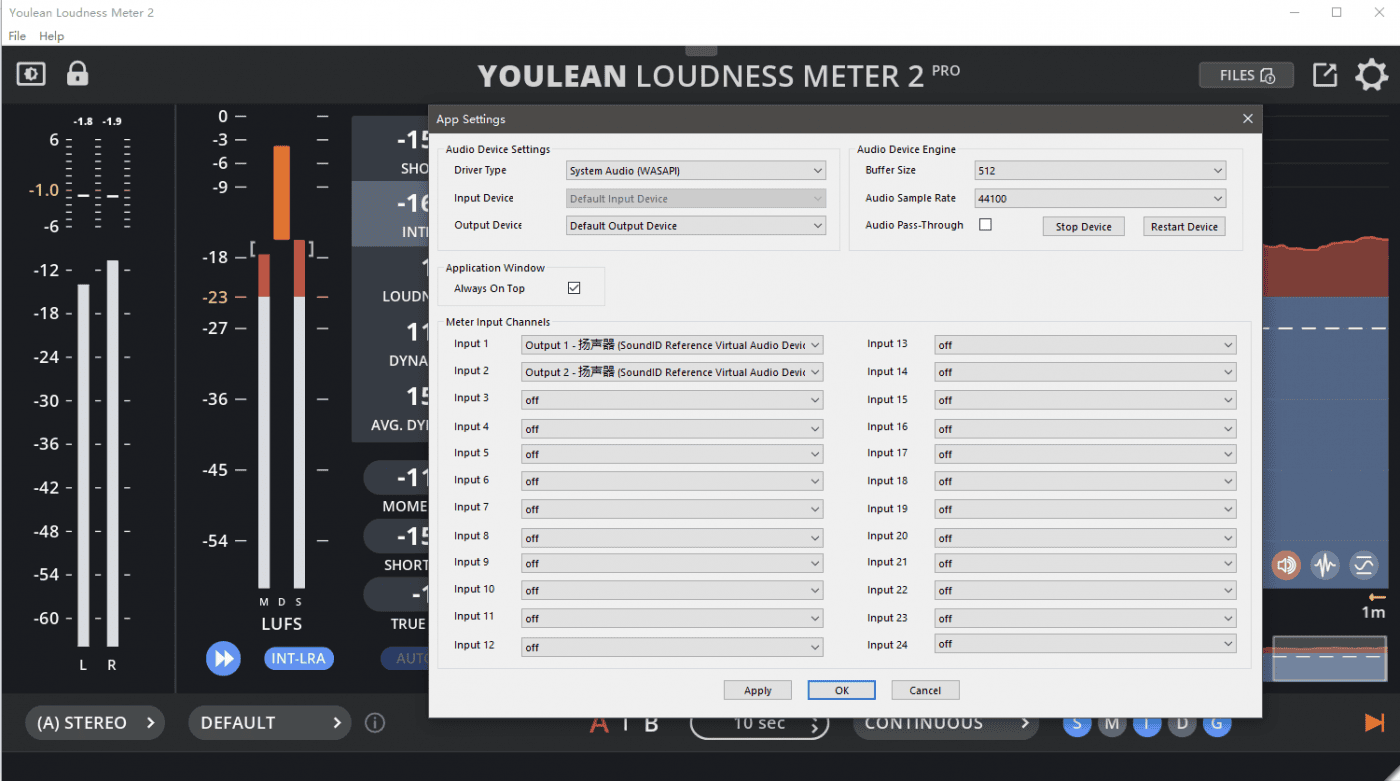Image resolution: width=1400 pixels, height=781 pixels.
Task: Click the momentary M loudness bar
Action: click(x=264, y=421)
